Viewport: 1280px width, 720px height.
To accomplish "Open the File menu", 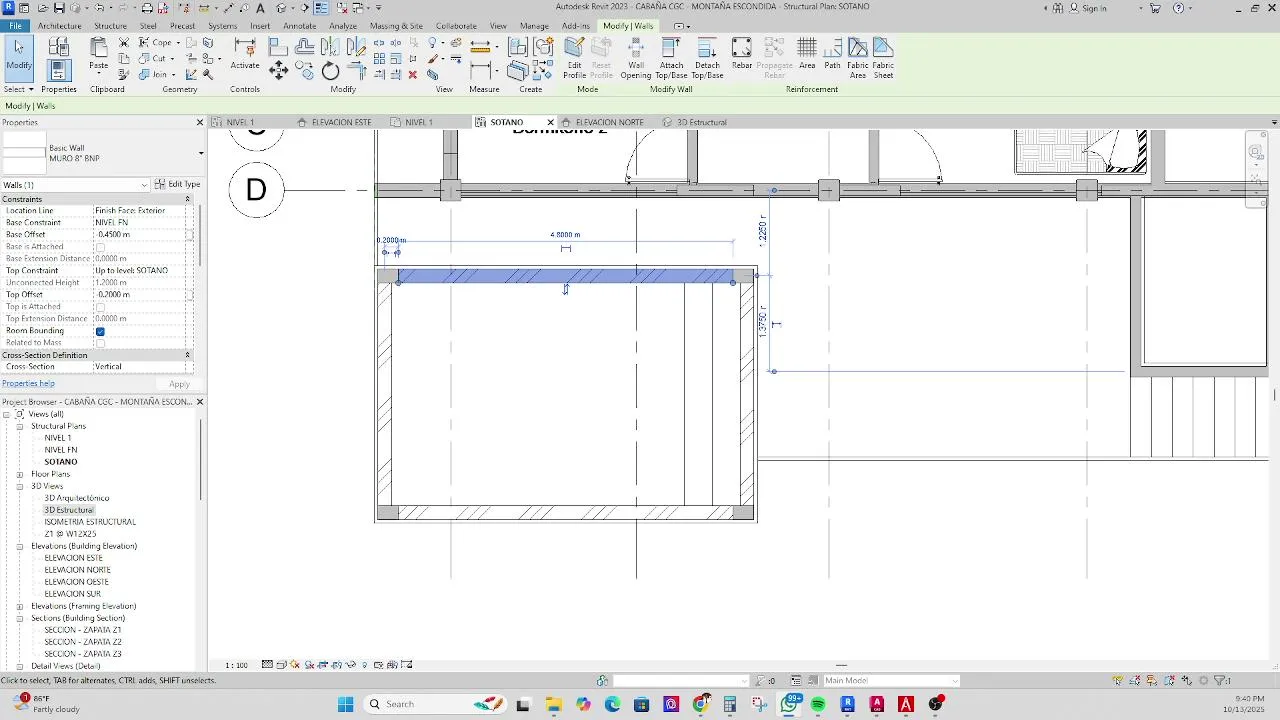I will click(x=15, y=26).
